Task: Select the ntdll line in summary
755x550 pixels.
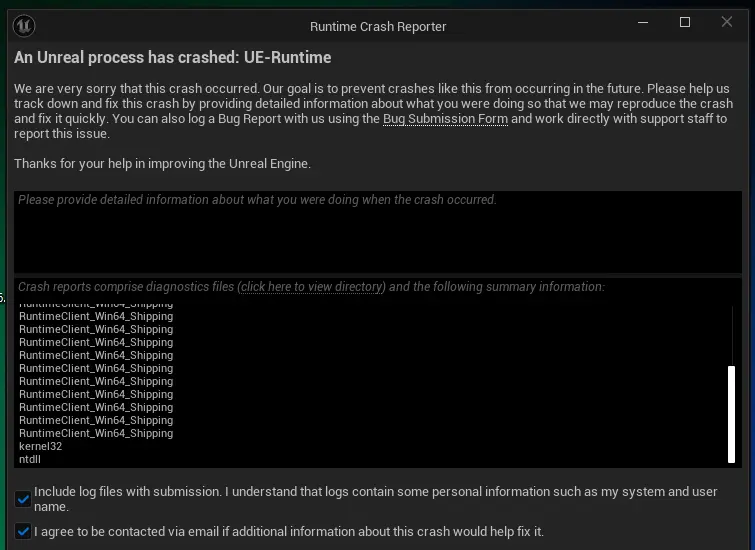Action: [x=30, y=459]
